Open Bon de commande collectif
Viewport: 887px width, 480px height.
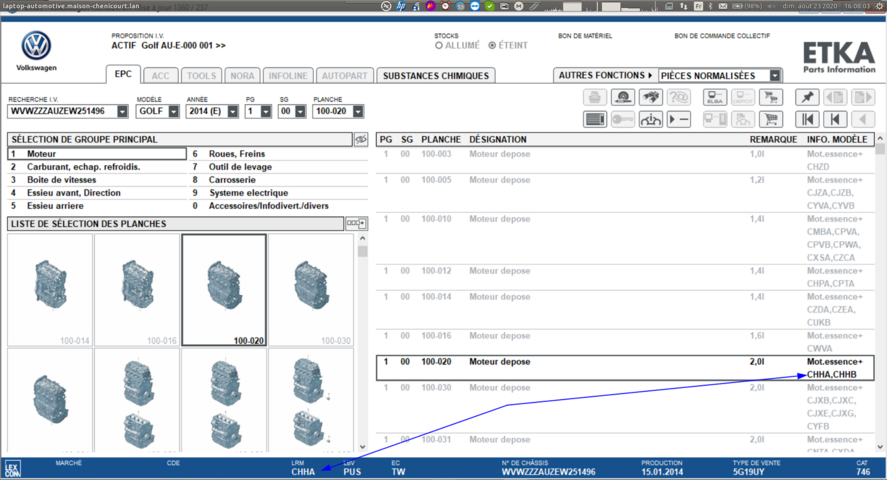click(722, 36)
